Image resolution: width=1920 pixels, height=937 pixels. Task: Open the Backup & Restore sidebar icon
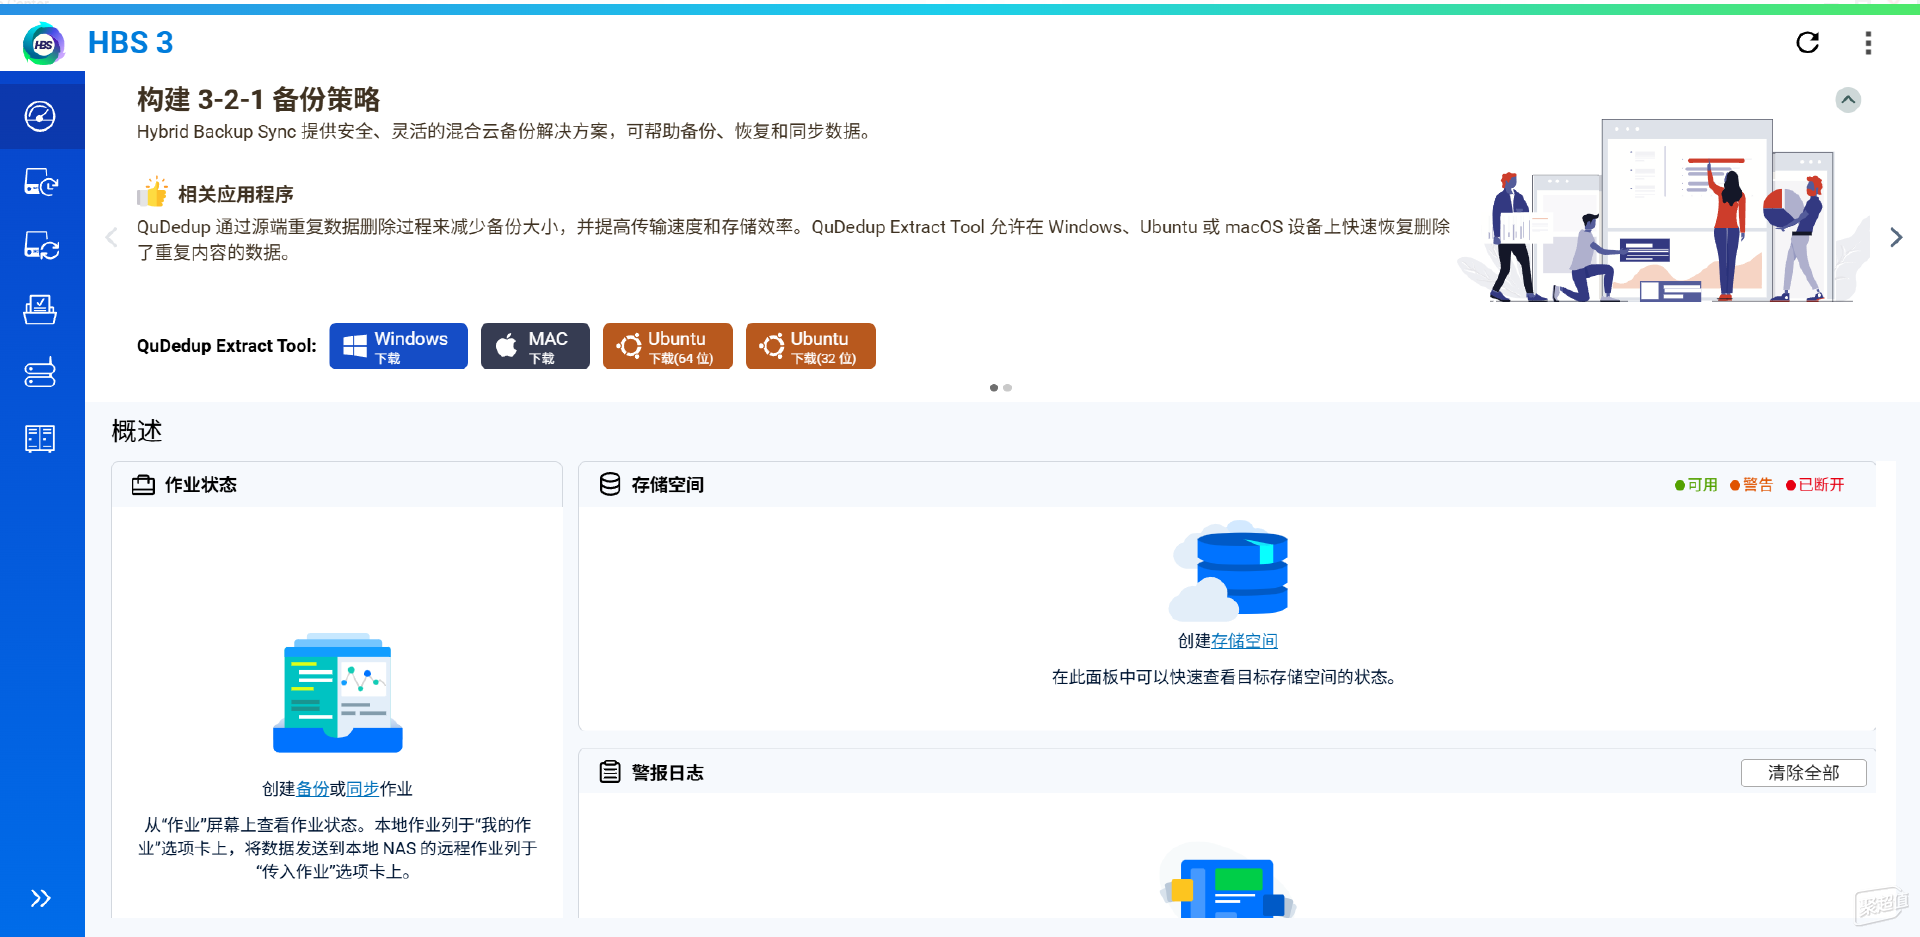tap(41, 182)
